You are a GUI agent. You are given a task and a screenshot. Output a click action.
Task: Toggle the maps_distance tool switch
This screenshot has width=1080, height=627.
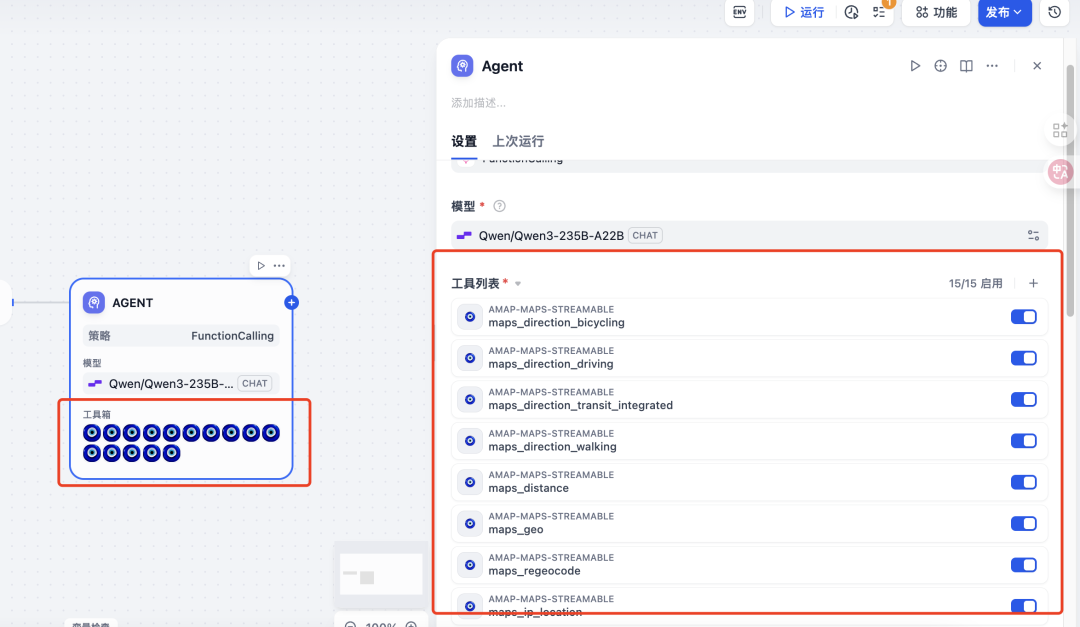pos(1024,482)
